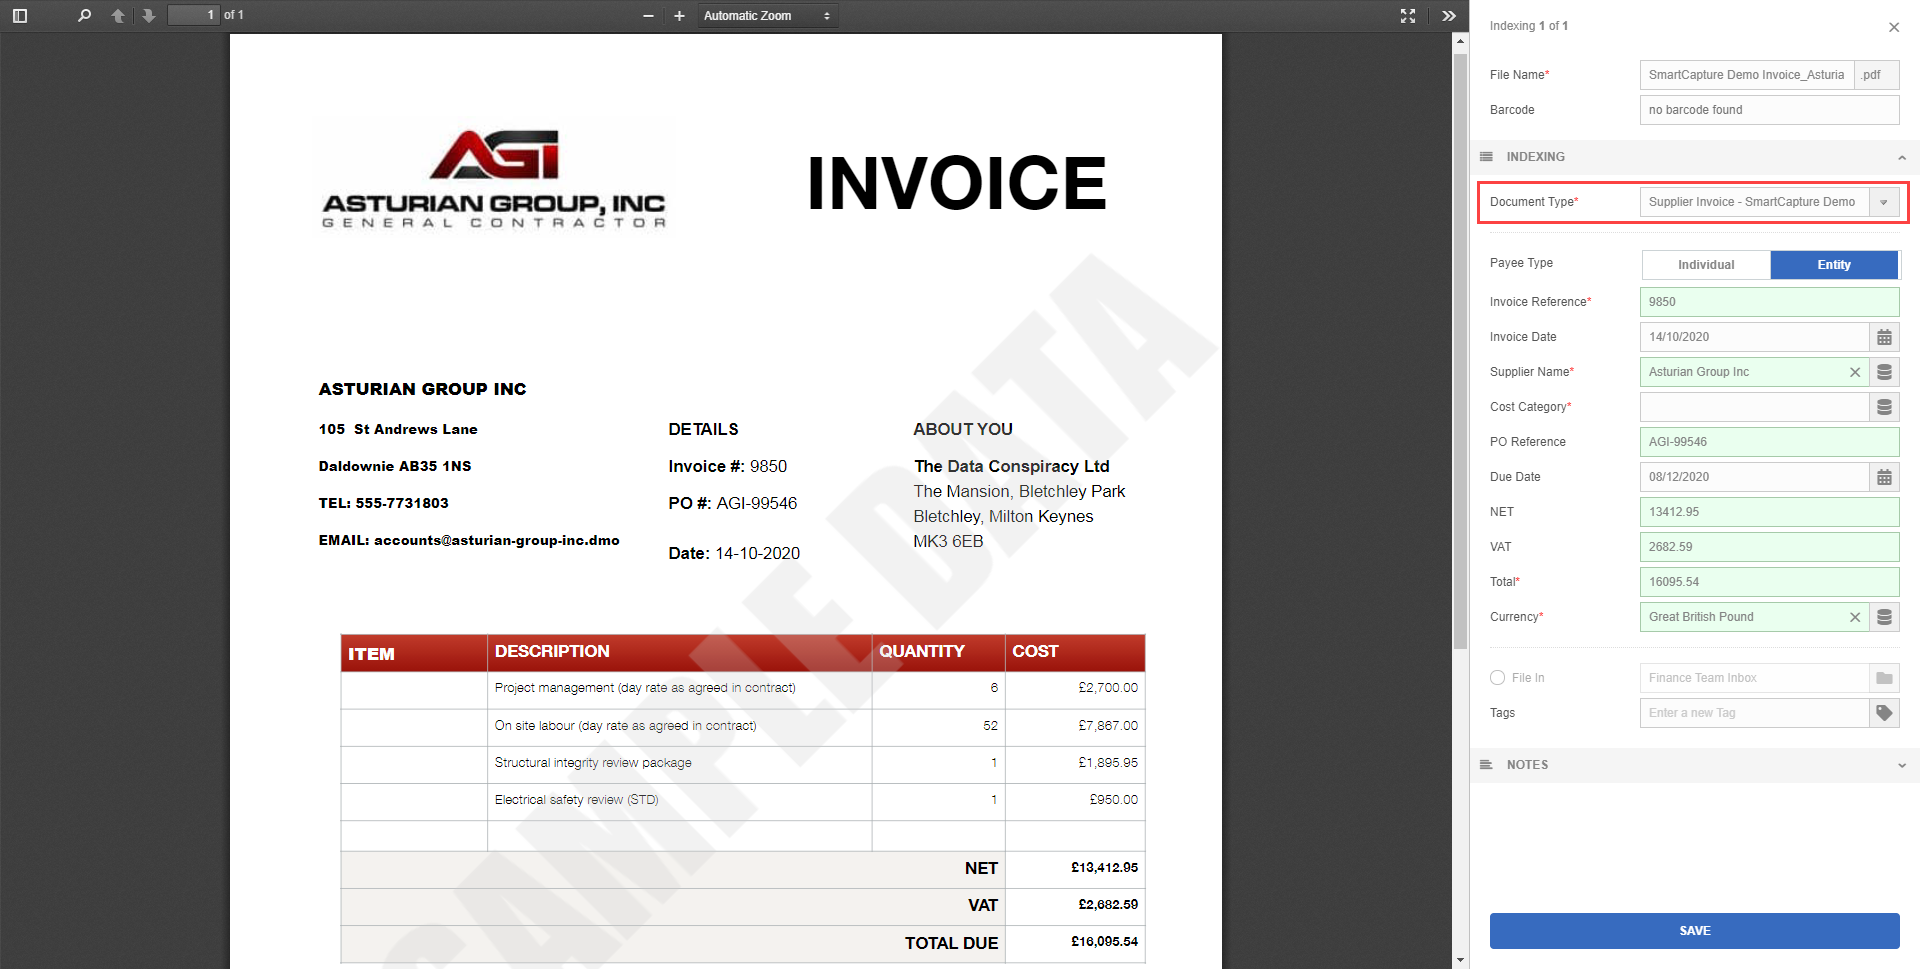Open the Invoice Date calendar picker
Image resolution: width=1920 pixels, height=969 pixels.
click(1884, 337)
